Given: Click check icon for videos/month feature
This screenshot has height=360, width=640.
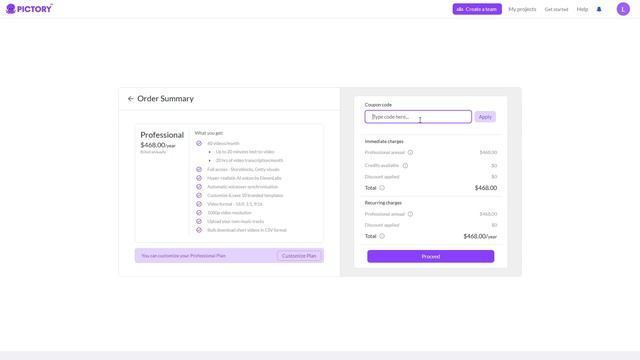Looking at the screenshot, I should click(199, 143).
